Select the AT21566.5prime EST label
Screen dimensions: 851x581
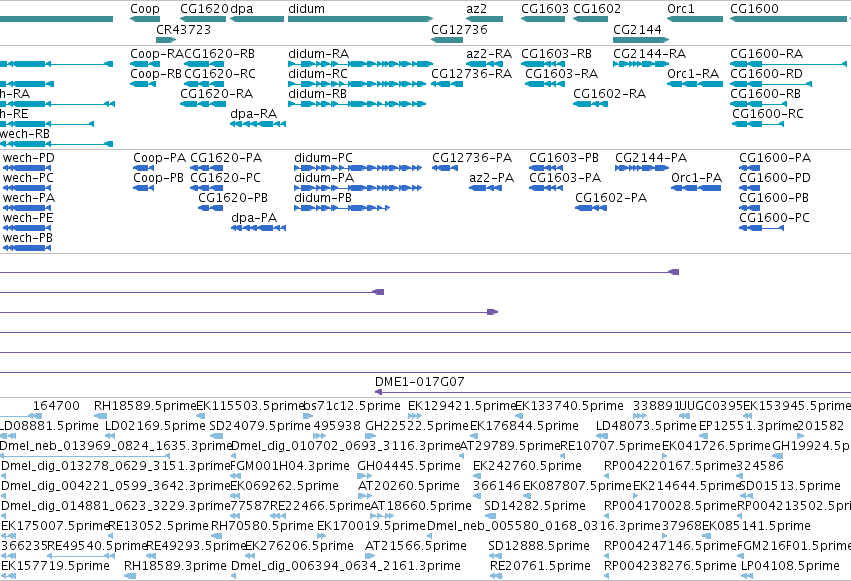[416, 546]
